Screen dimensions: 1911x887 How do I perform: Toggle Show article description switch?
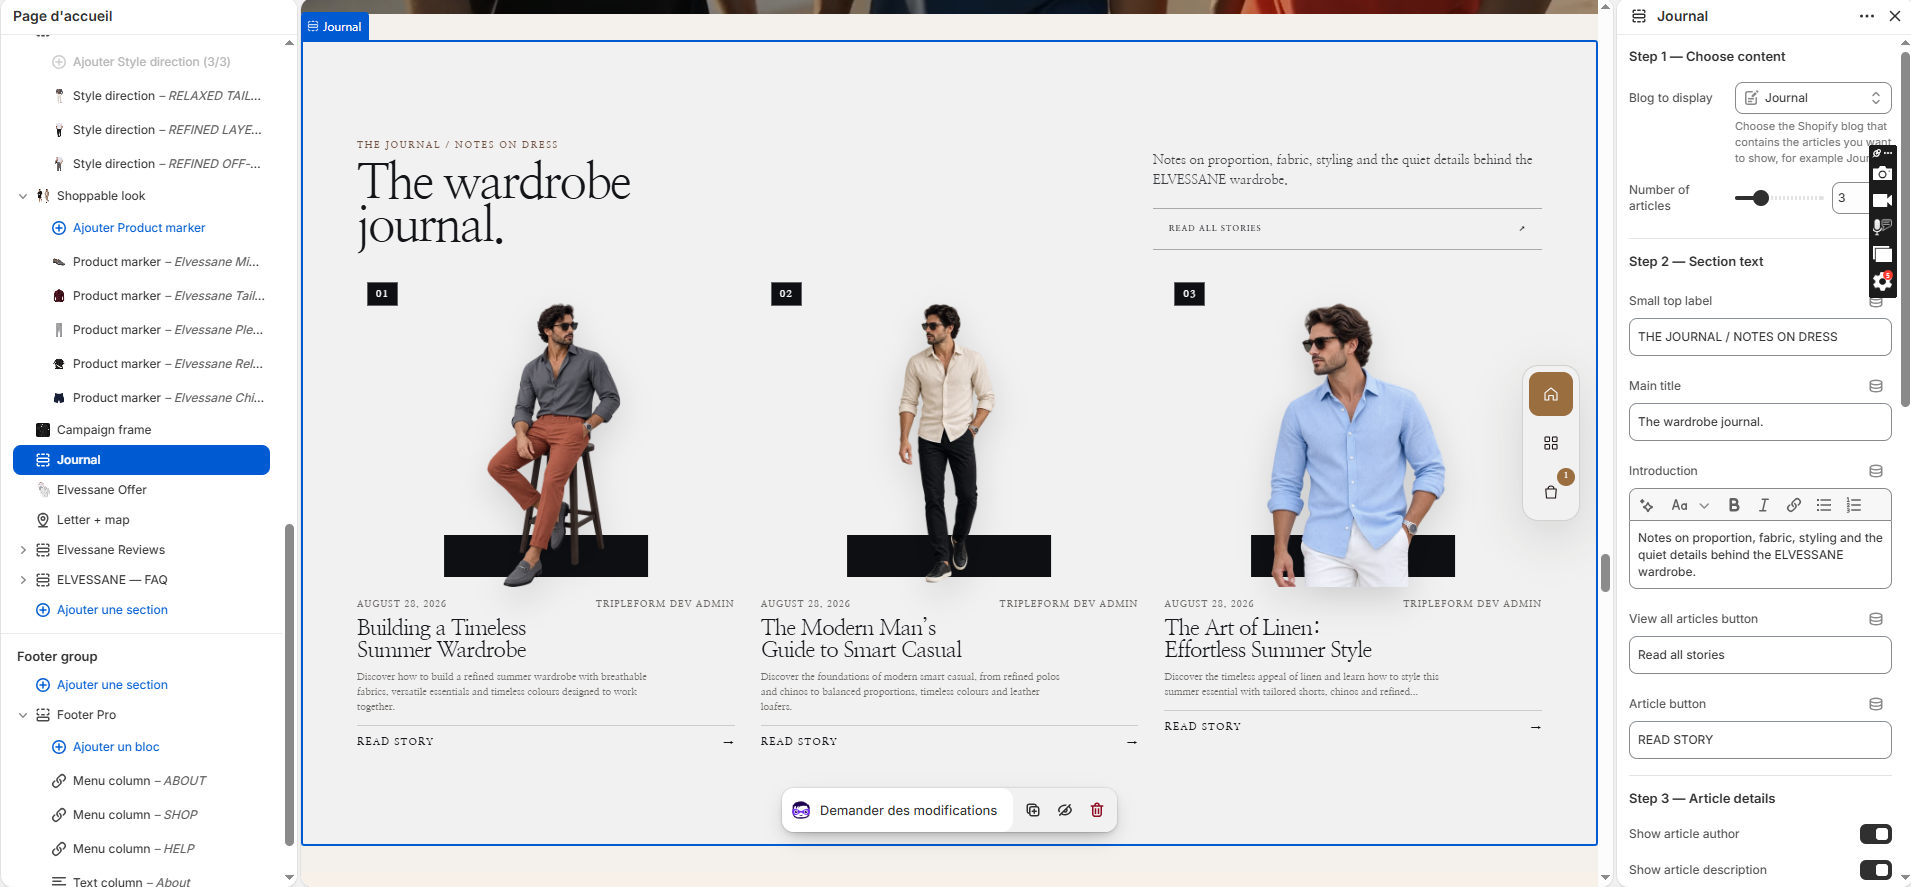[x=1875, y=870]
